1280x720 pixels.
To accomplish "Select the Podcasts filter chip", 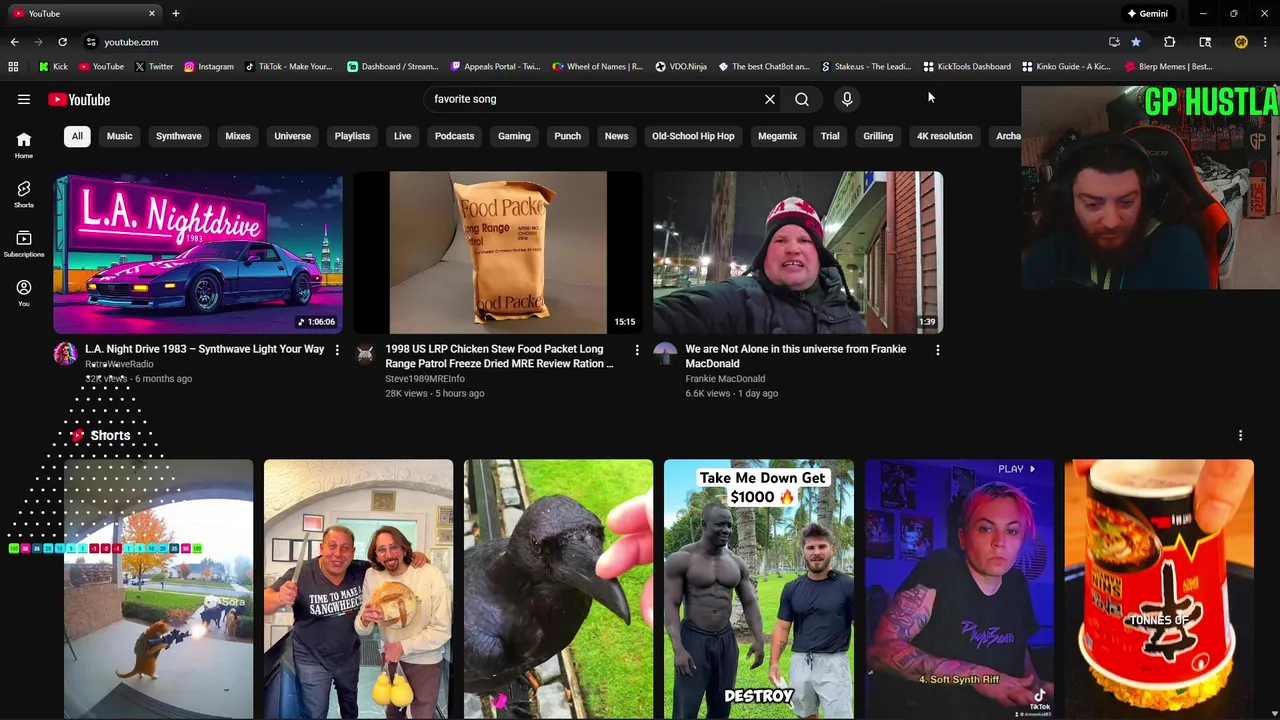I will pyautogui.click(x=455, y=136).
